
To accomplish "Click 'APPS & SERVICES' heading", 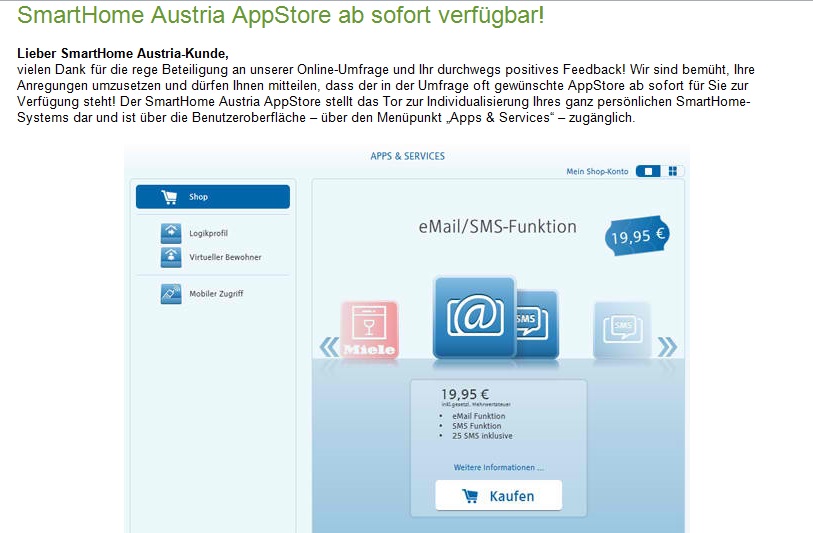I will click(x=408, y=156).
